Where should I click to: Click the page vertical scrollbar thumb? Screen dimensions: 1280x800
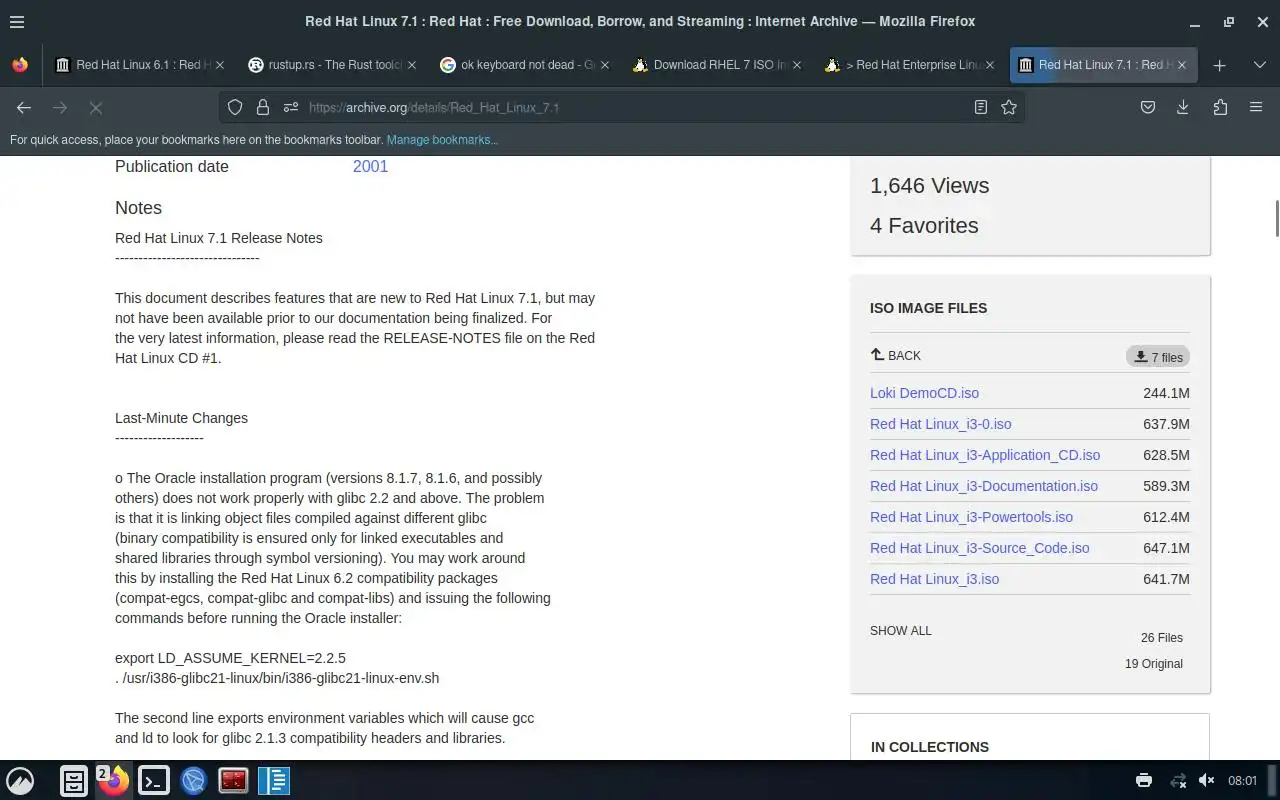(1276, 218)
